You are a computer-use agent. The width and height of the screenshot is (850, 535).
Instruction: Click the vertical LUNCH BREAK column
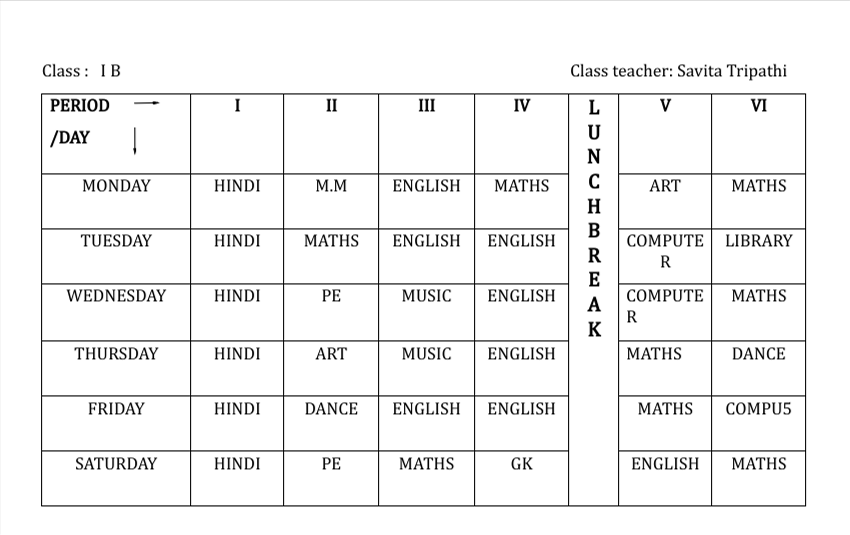point(594,217)
